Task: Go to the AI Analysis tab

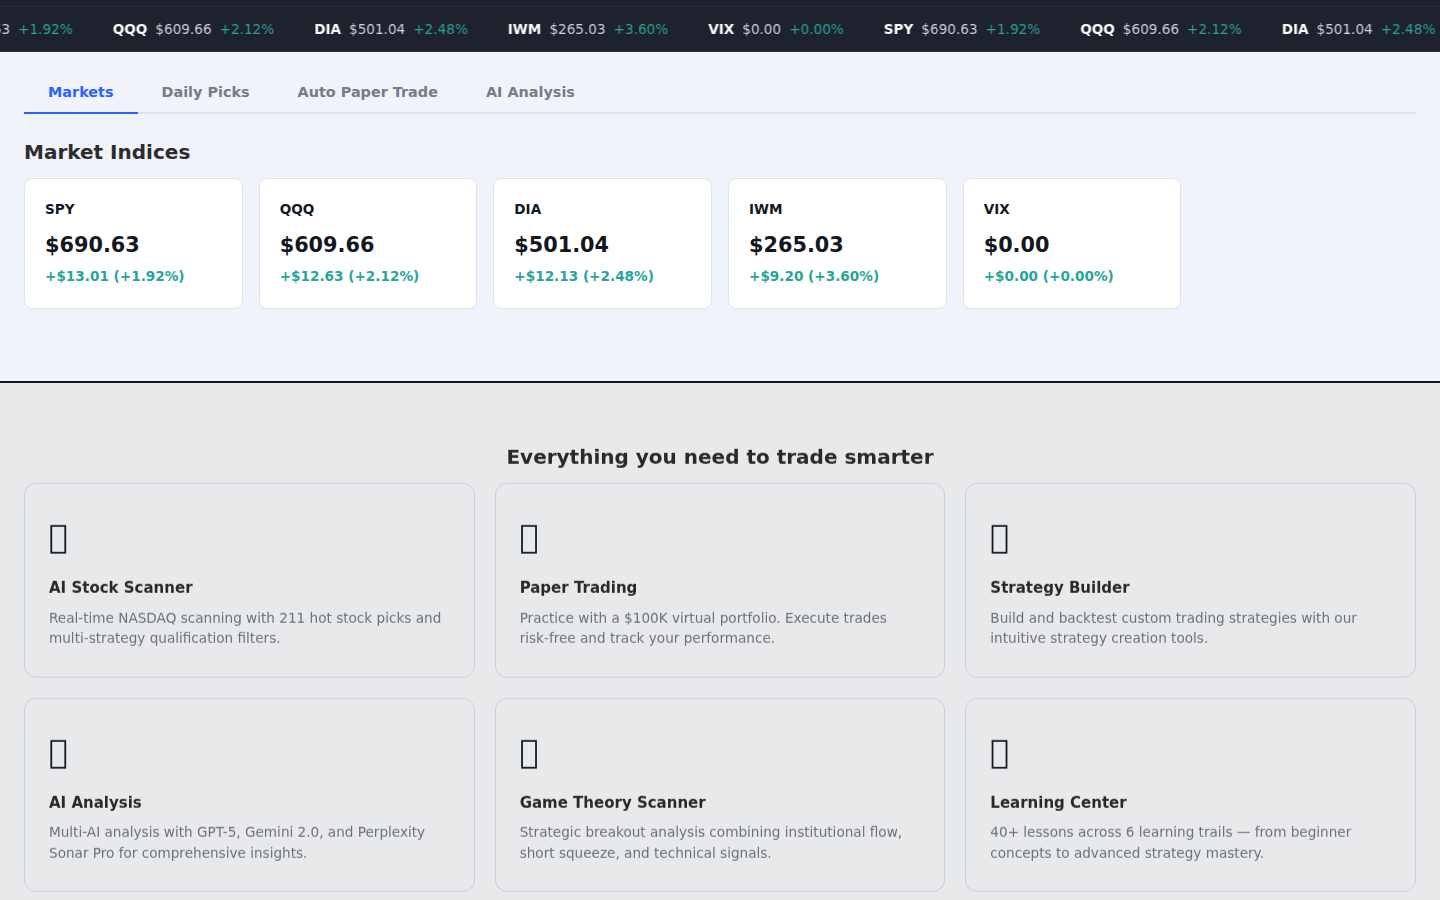Action: (530, 92)
